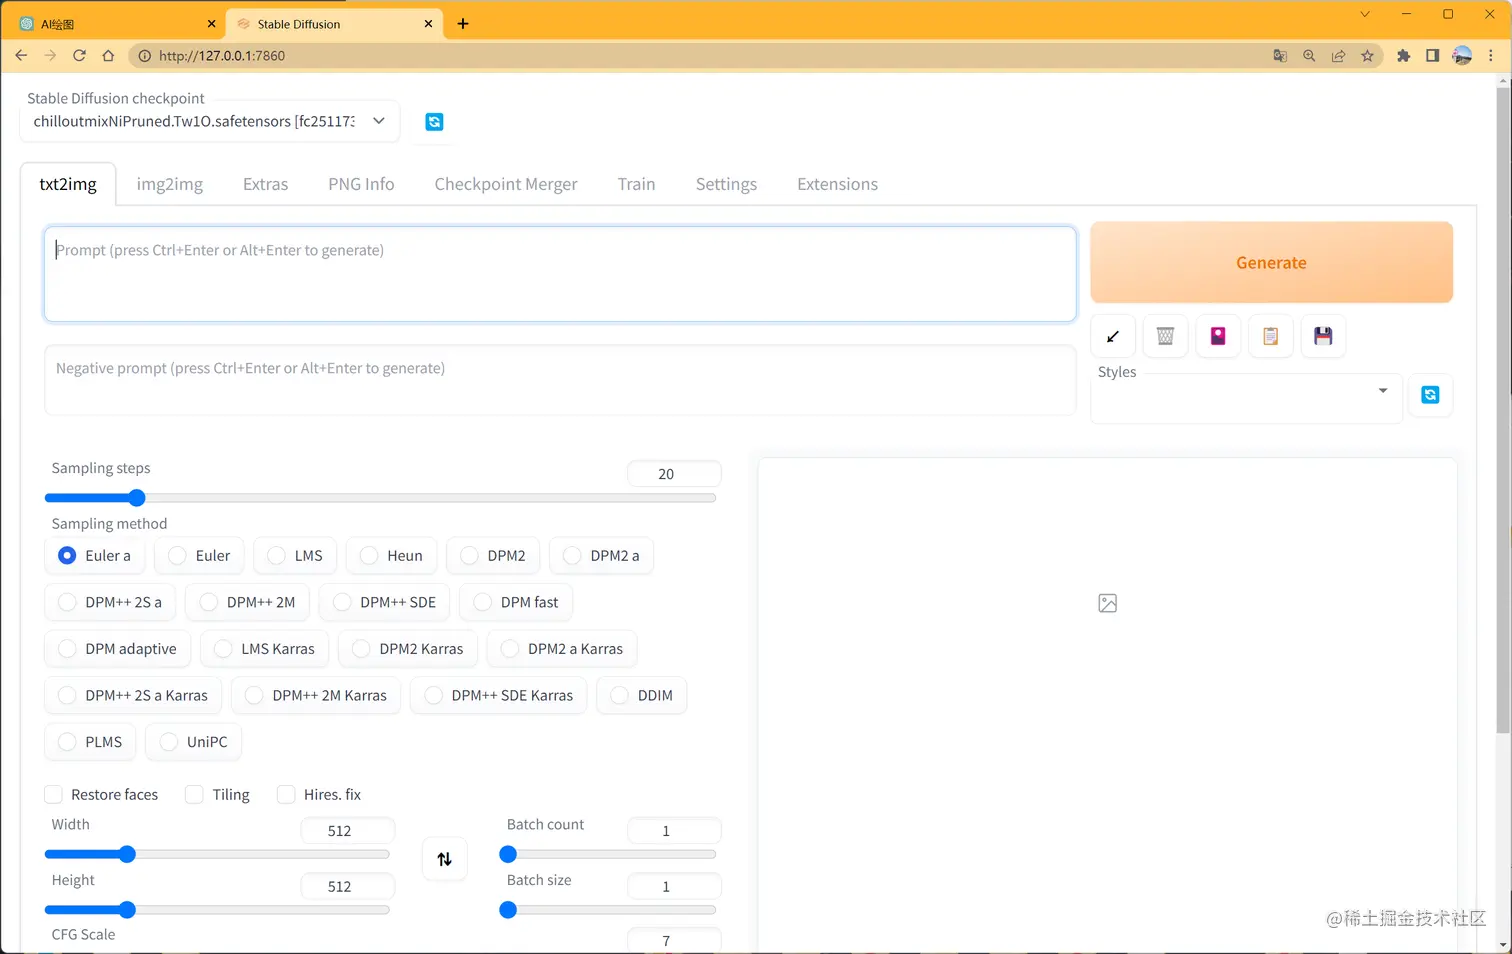Open the zoom magnifier icon in address bar
Screen dimensions: 1512x954
point(1309,56)
